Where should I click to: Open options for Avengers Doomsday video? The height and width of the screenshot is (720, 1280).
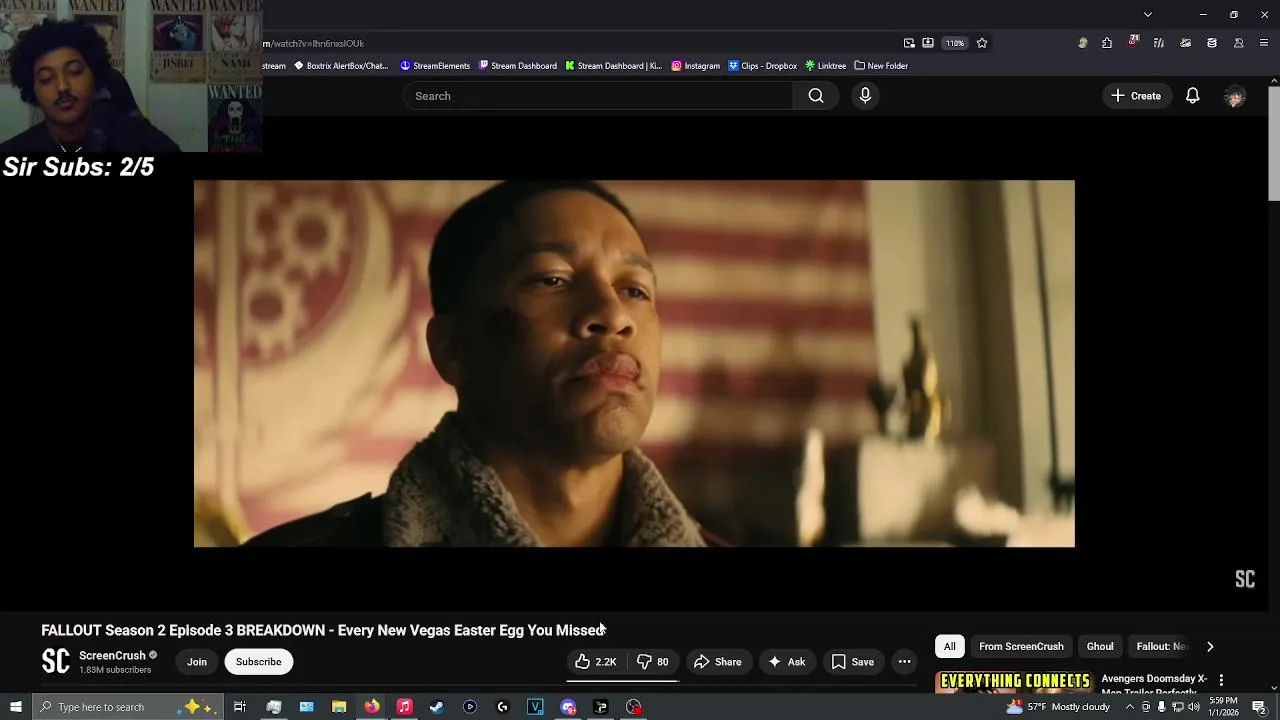coord(1221,680)
